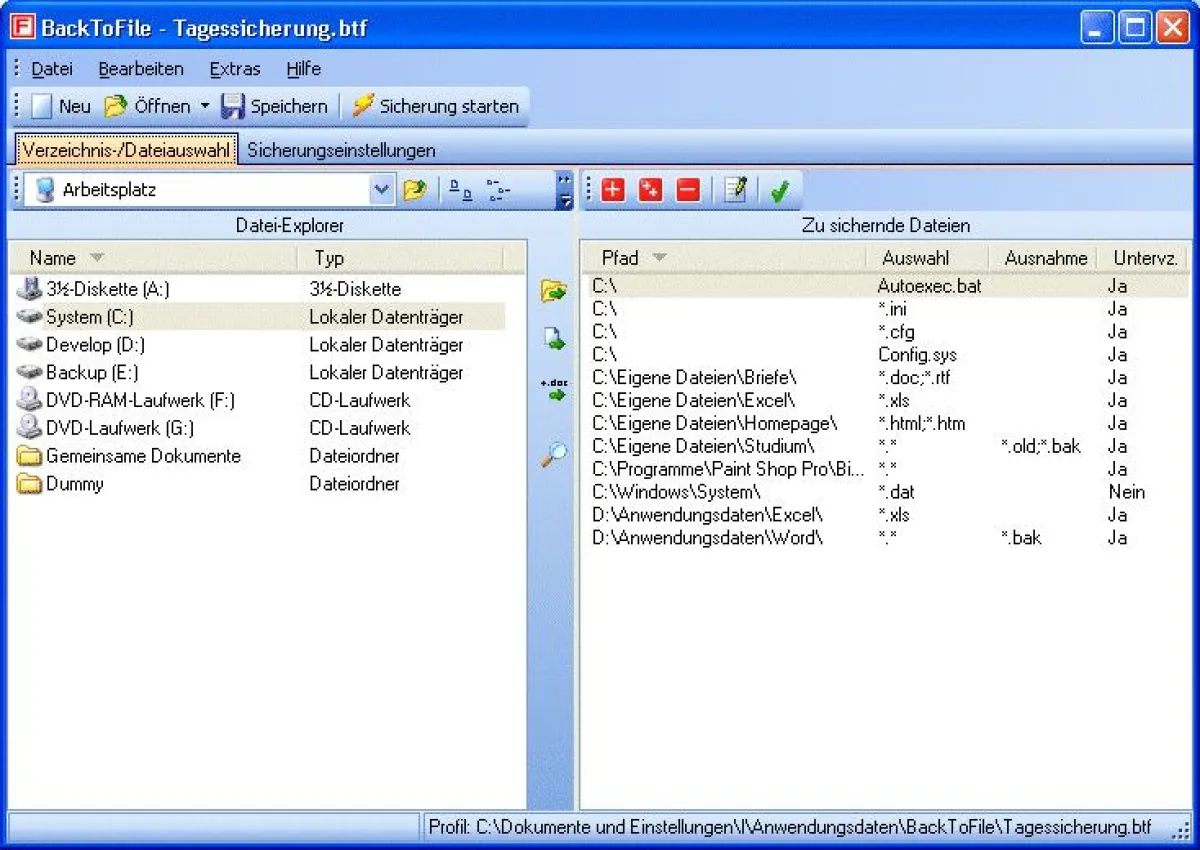Viewport: 1200px width, 850px height.
Task: Edit the selected backup entry pencil icon
Action: coord(737,189)
